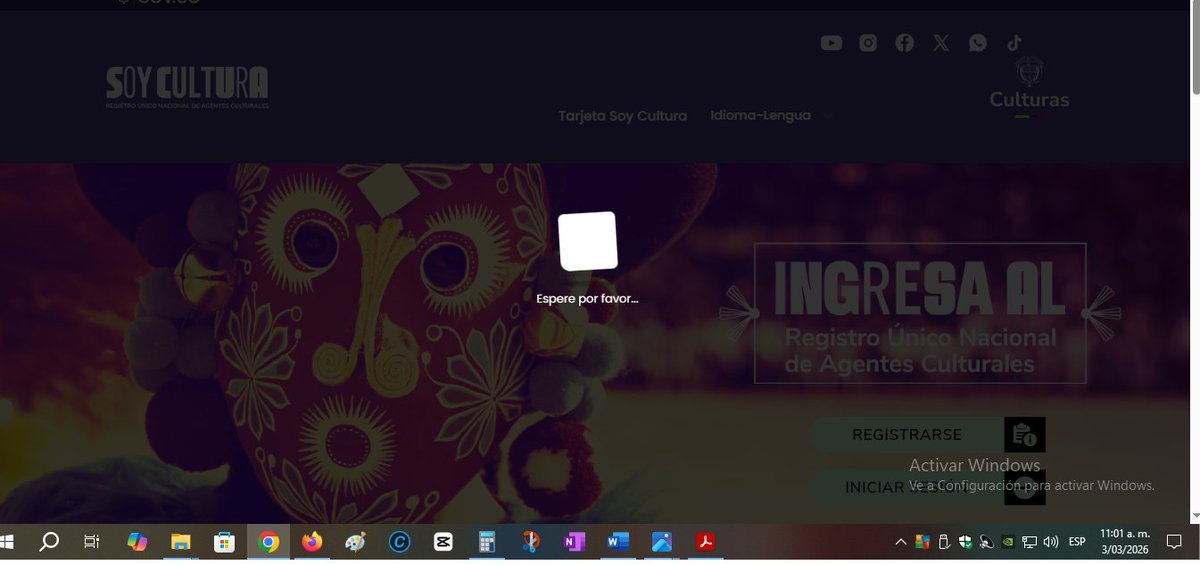The image size is (1200, 565).
Task: Expand the Idioma-Lengua dropdown chevron
Action: (827, 116)
